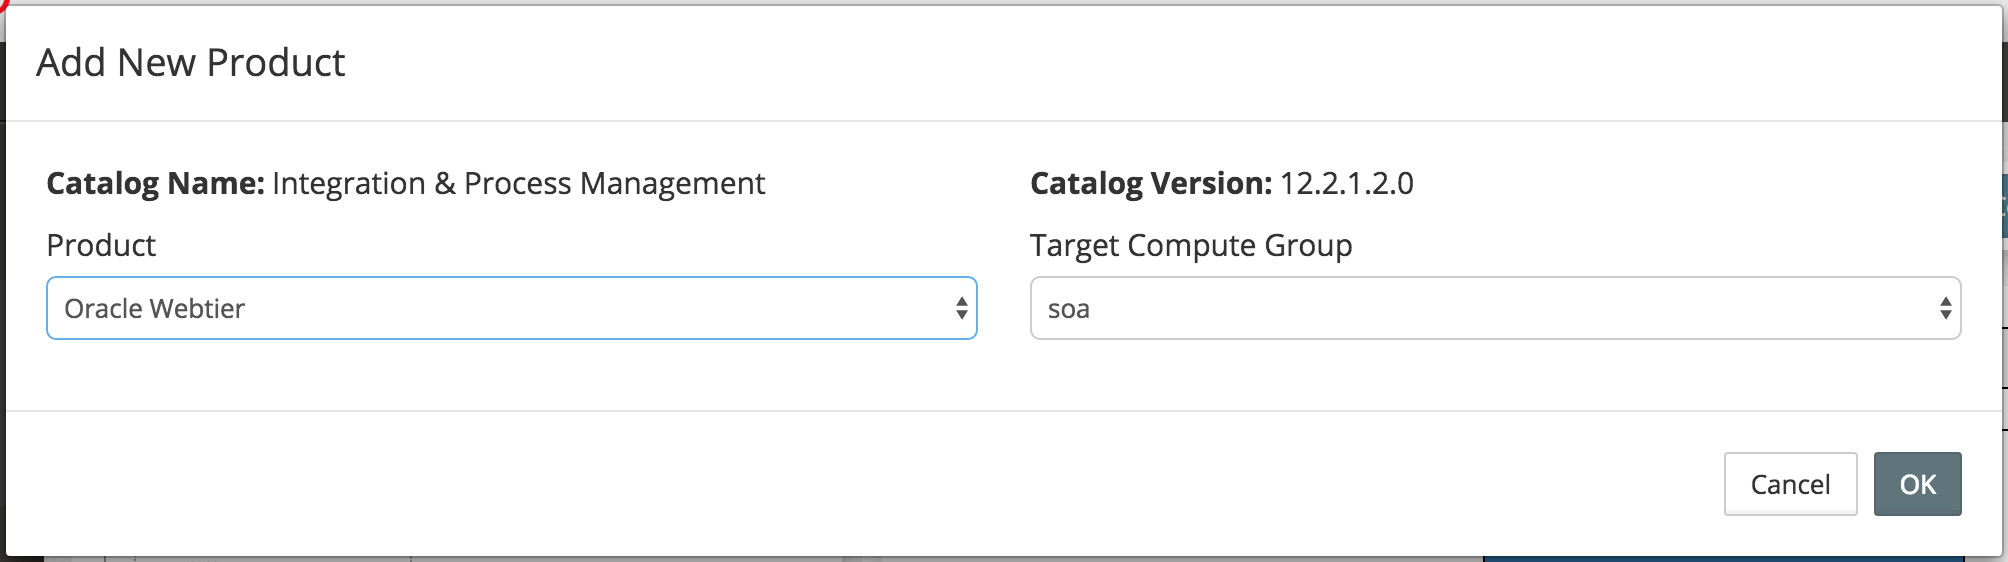2008x562 pixels.
Task: Confirm with the OK button
Action: point(1917,484)
